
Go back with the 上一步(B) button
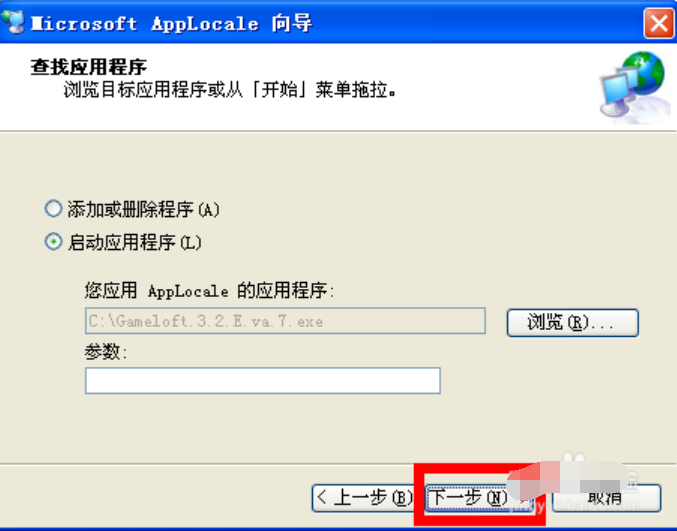[362, 498]
